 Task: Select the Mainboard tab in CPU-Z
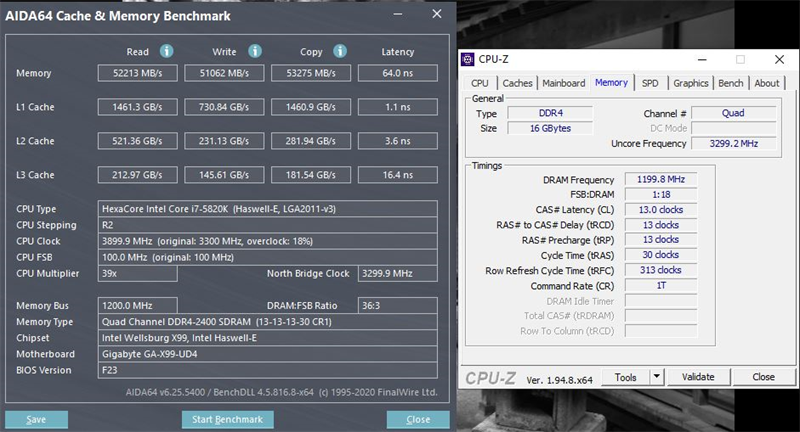point(563,83)
